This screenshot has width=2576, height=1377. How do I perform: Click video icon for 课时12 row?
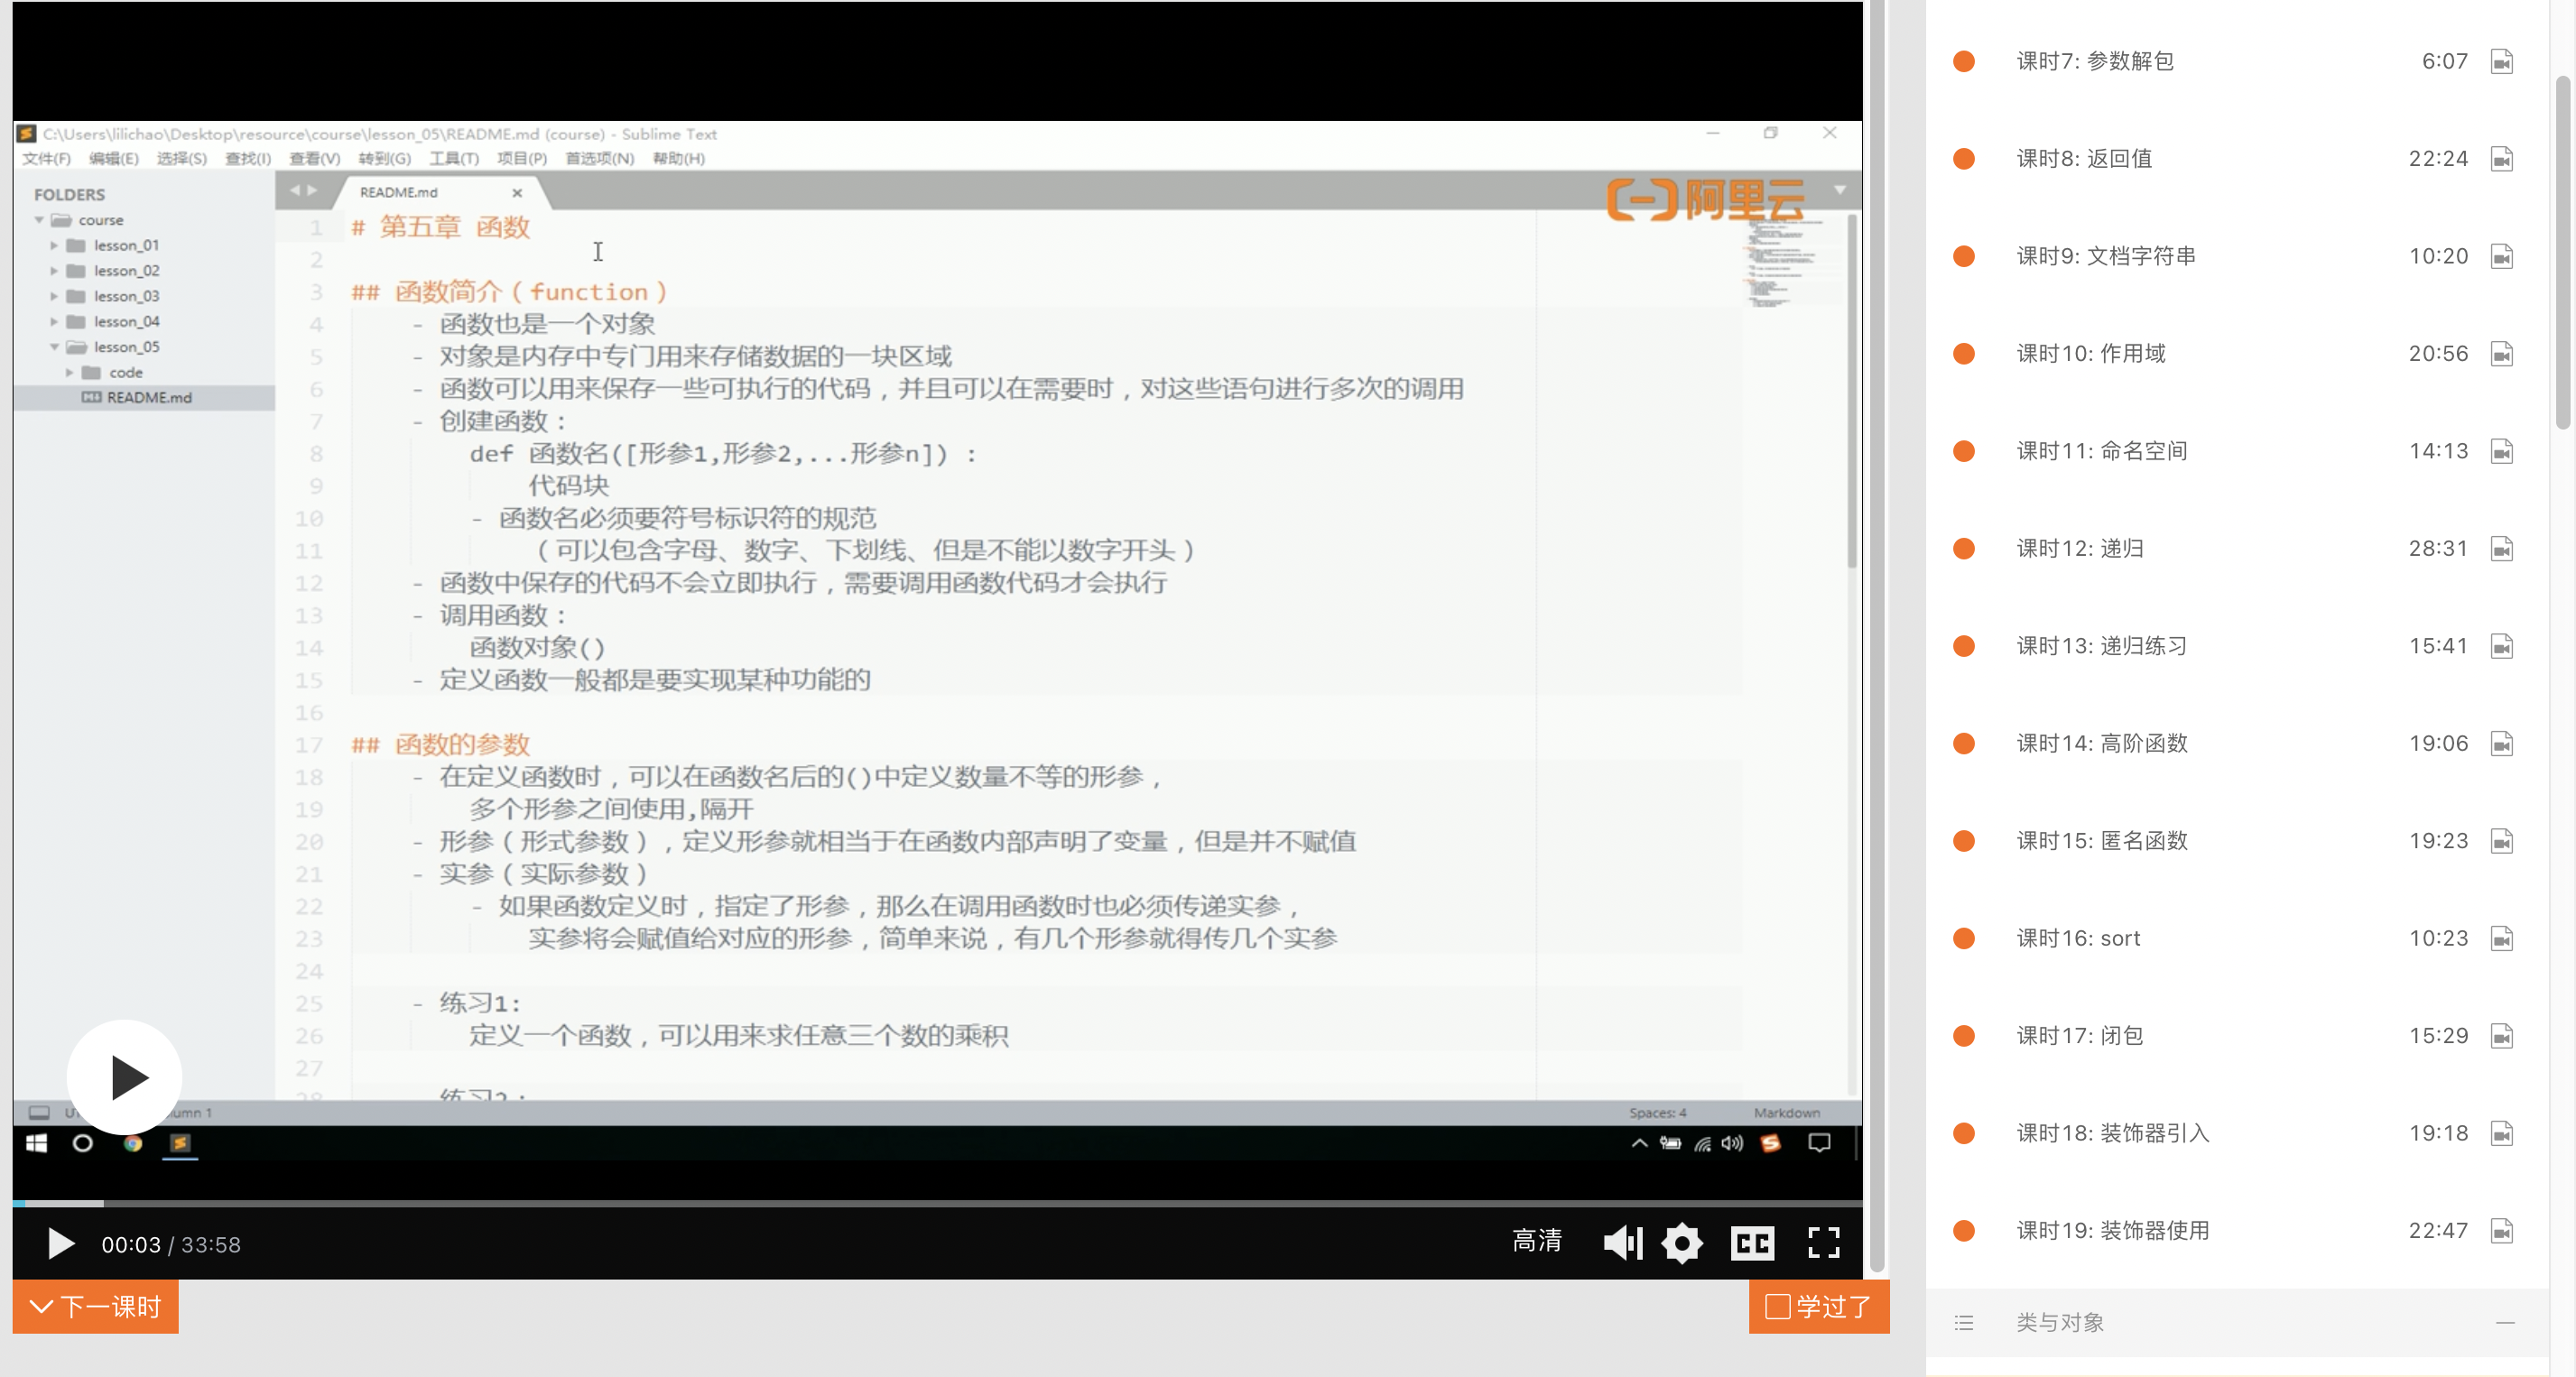pyautogui.click(x=2501, y=548)
